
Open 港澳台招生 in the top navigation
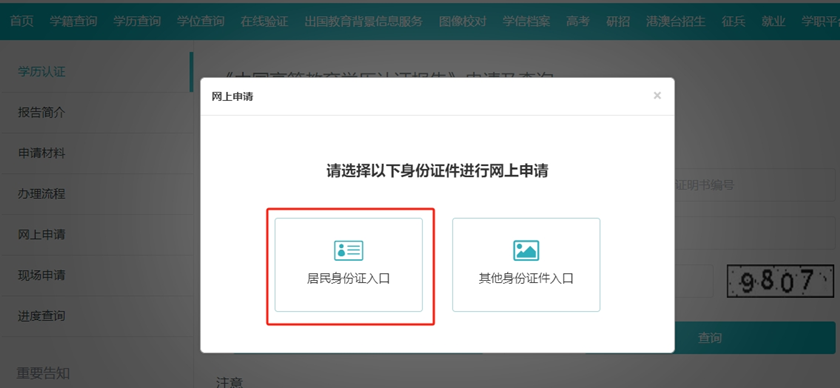[x=676, y=21]
